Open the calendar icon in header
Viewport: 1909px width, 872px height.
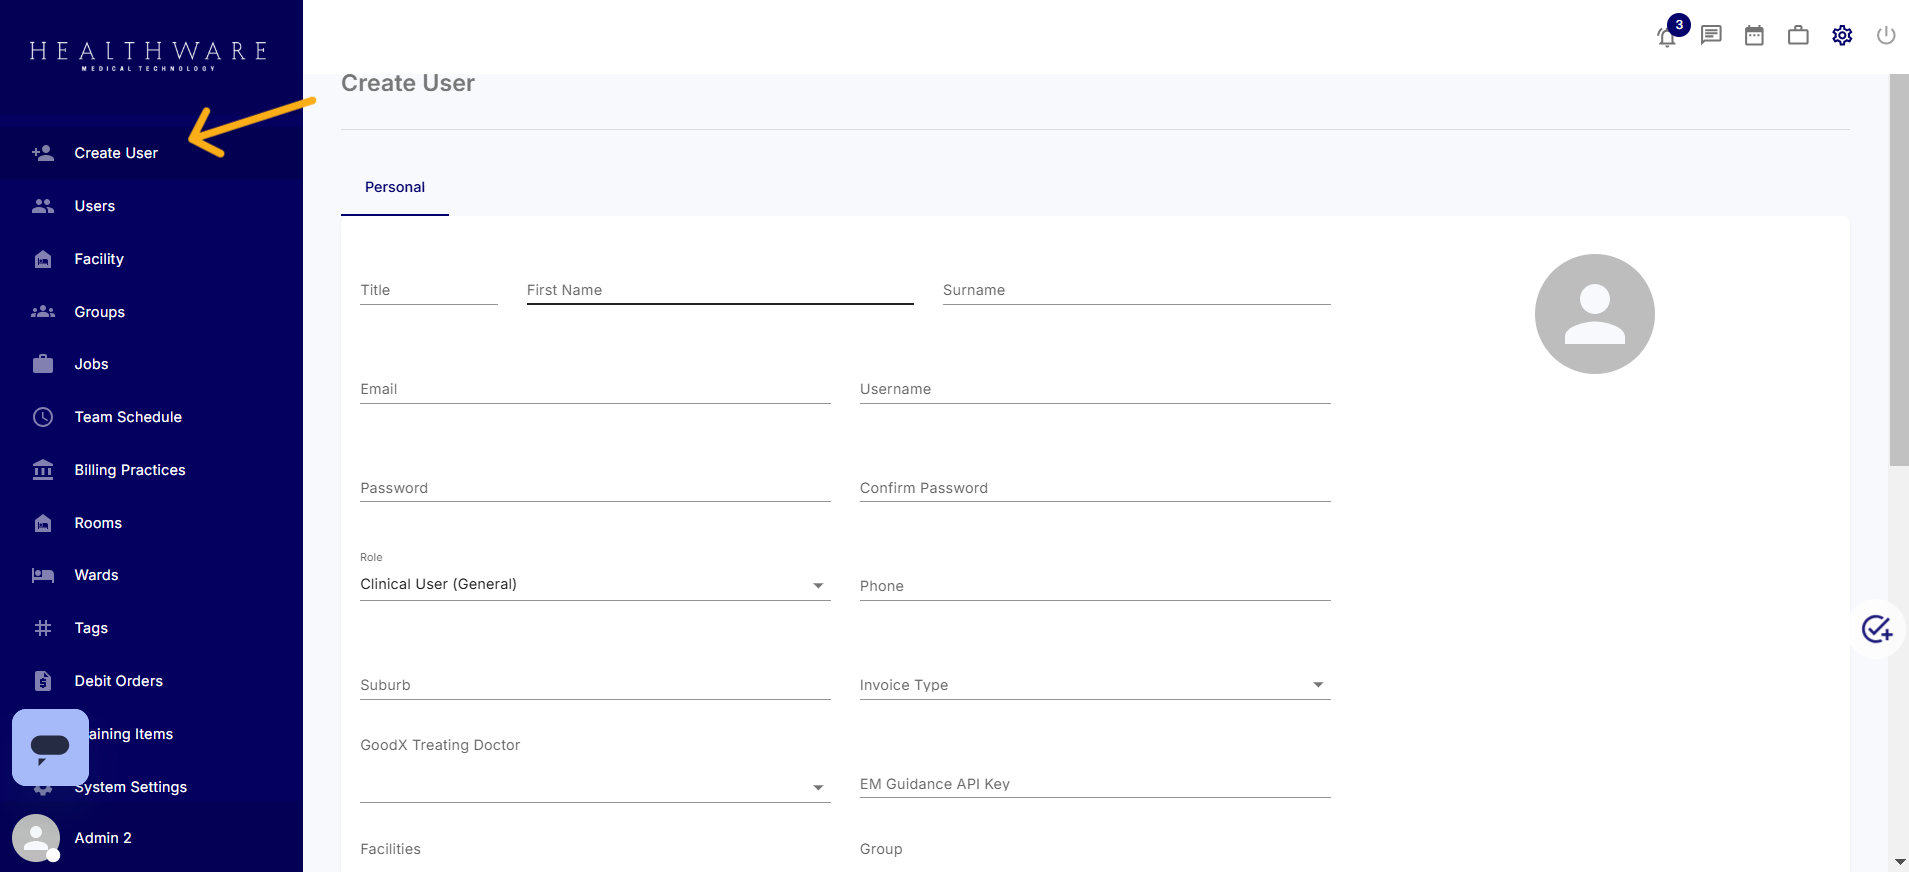[1754, 36]
